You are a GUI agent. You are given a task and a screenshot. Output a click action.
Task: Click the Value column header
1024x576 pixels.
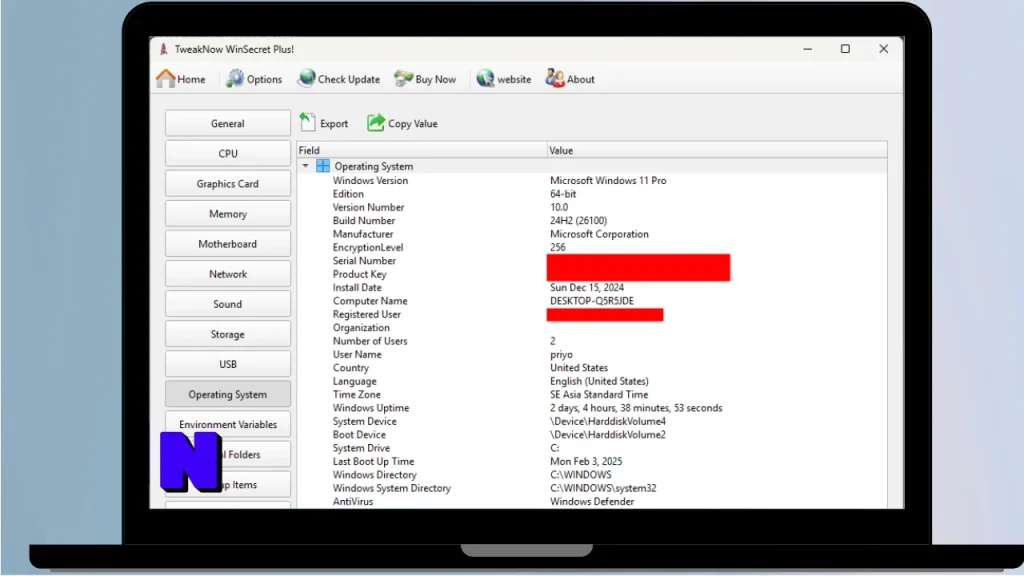click(717, 150)
